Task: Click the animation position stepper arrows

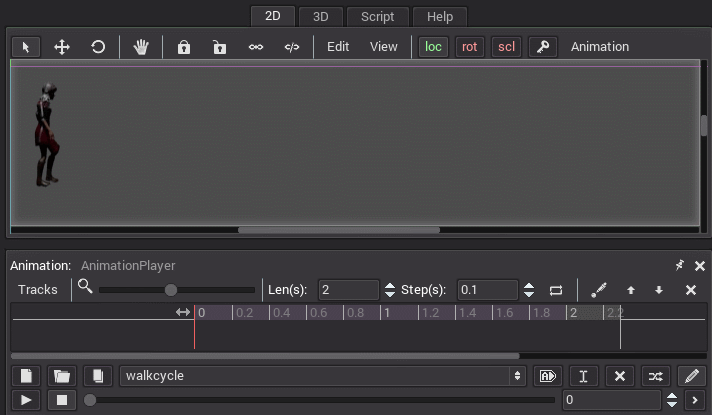Action: point(672,400)
